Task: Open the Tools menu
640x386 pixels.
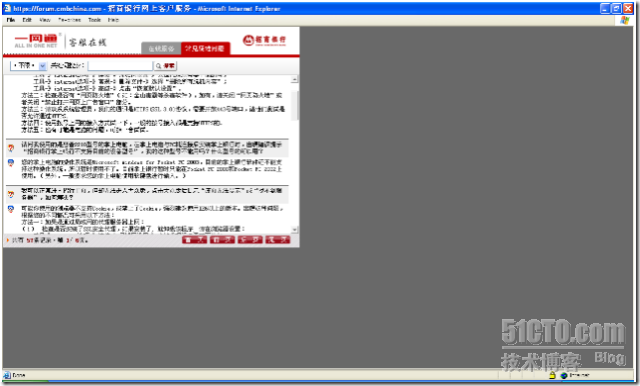Action: [x=94, y=20]
